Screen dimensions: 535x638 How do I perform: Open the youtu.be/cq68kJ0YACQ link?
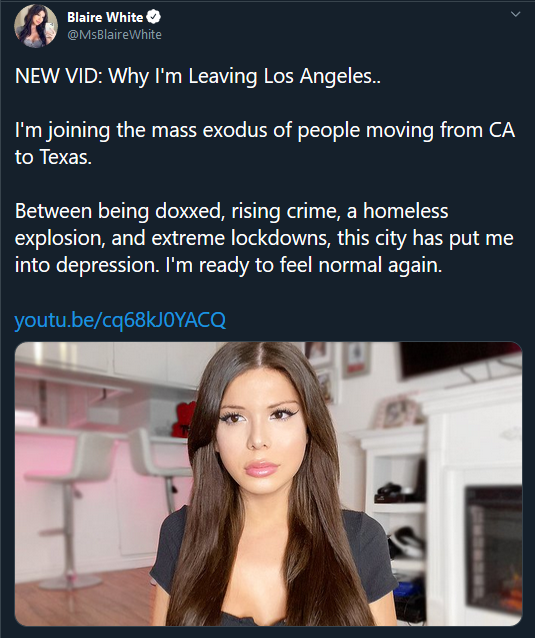120,320
